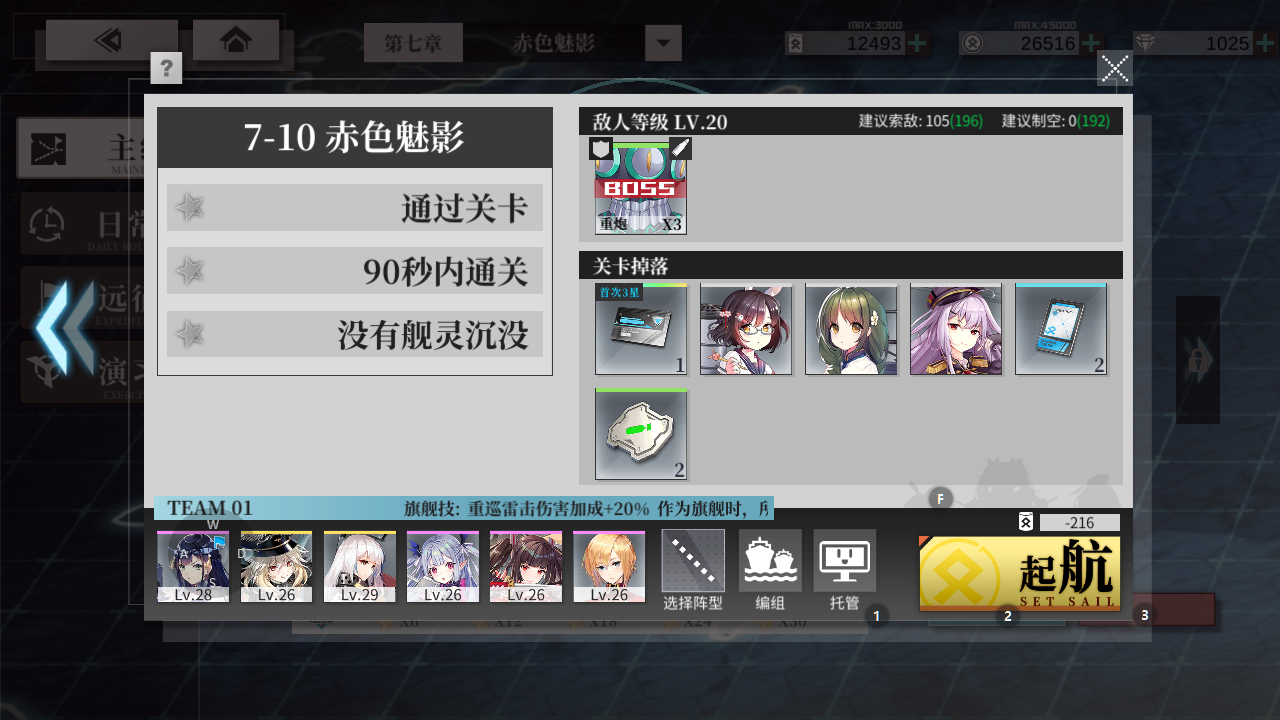The image size is (1280, 720).
Task: Expand the right-side arrow panel
Action: [x=1197, y=359]
